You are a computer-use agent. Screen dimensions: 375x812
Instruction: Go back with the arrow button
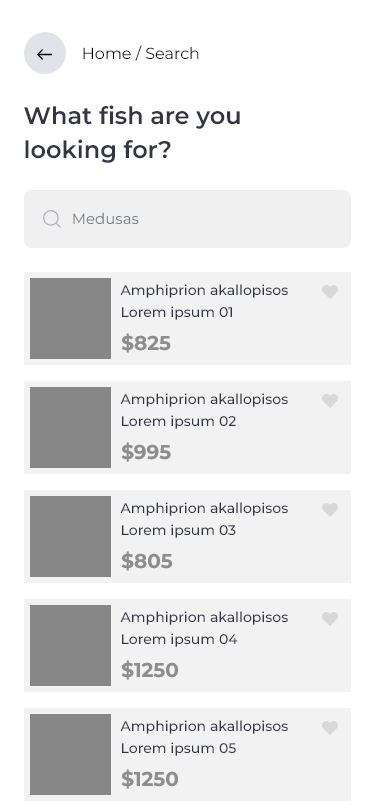pos(45,53)
